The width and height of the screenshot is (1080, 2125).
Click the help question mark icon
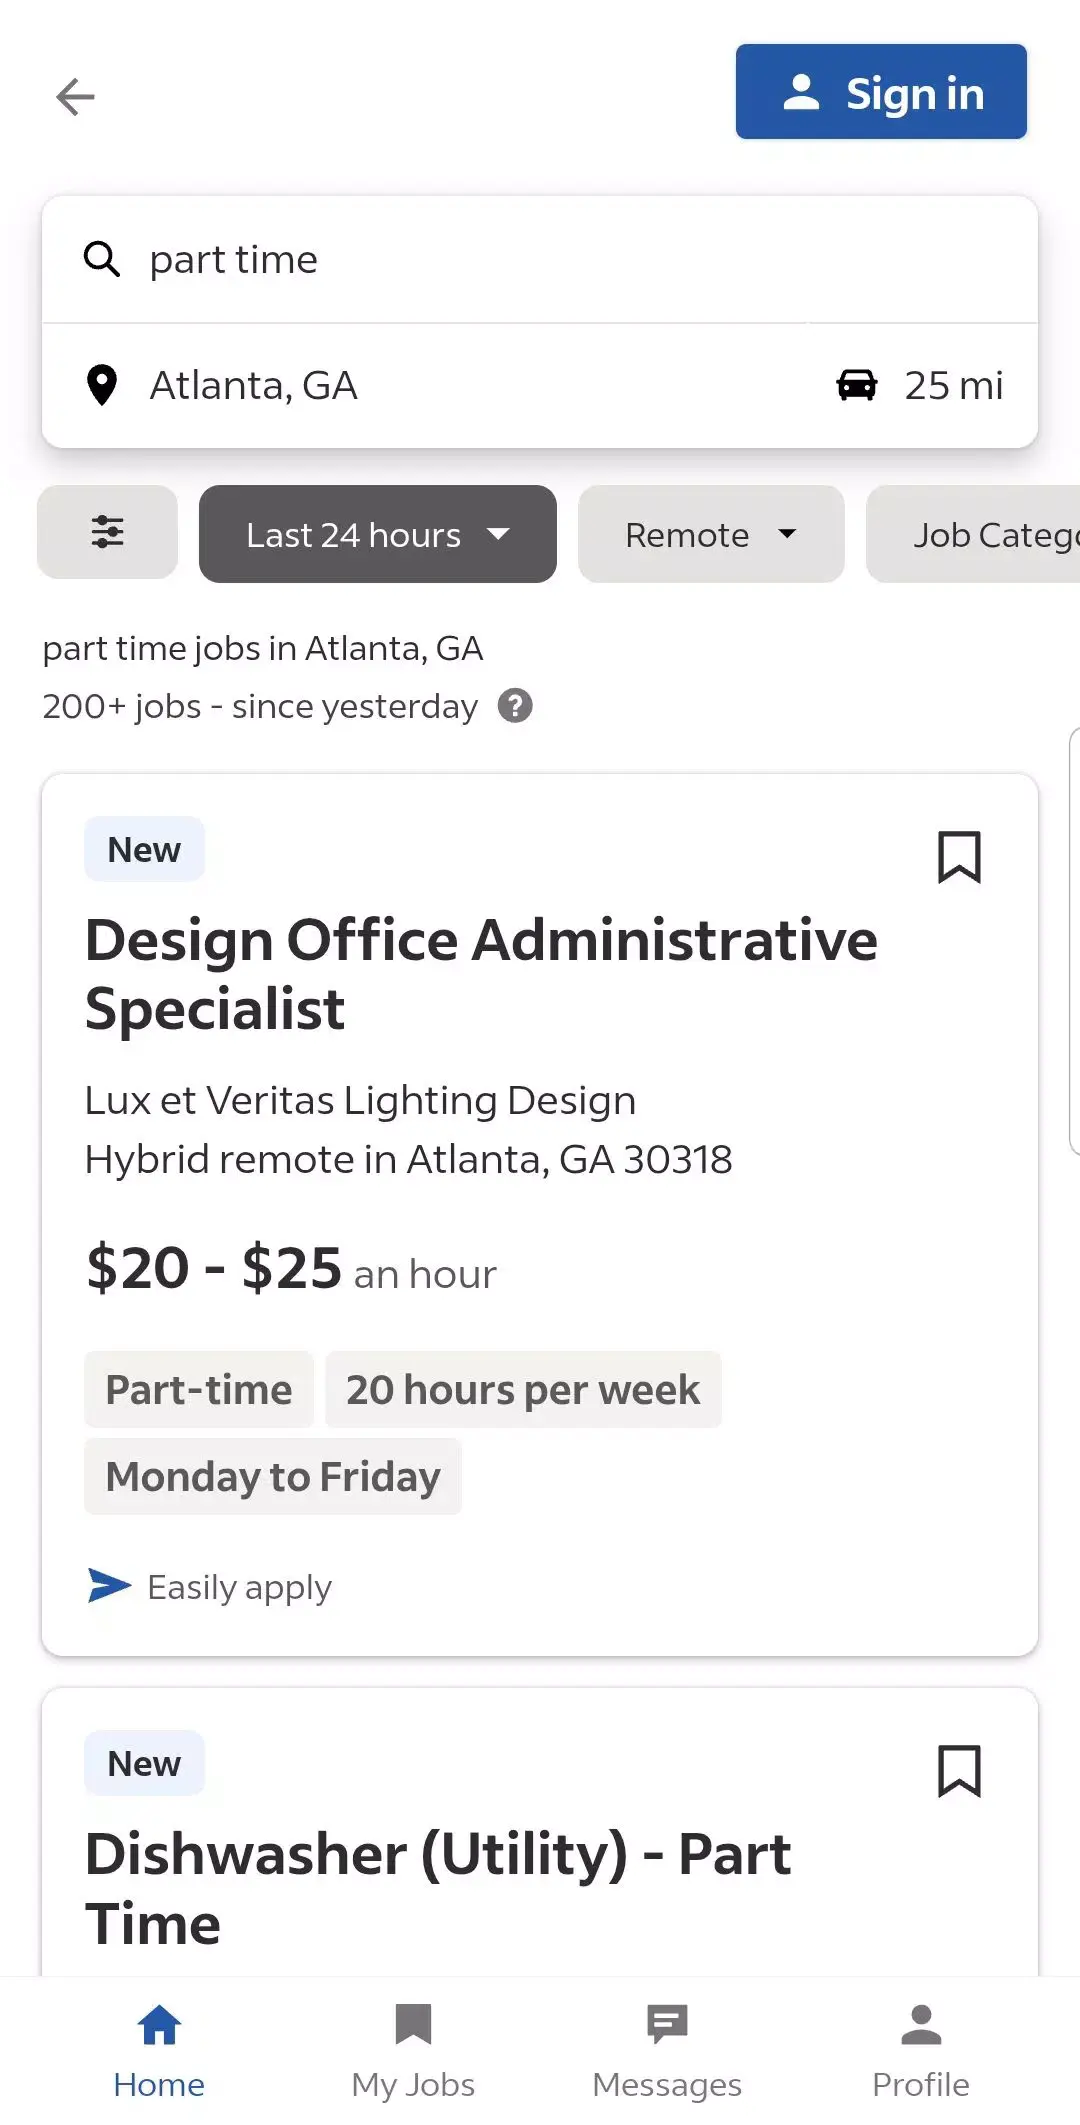click(515, 706)
